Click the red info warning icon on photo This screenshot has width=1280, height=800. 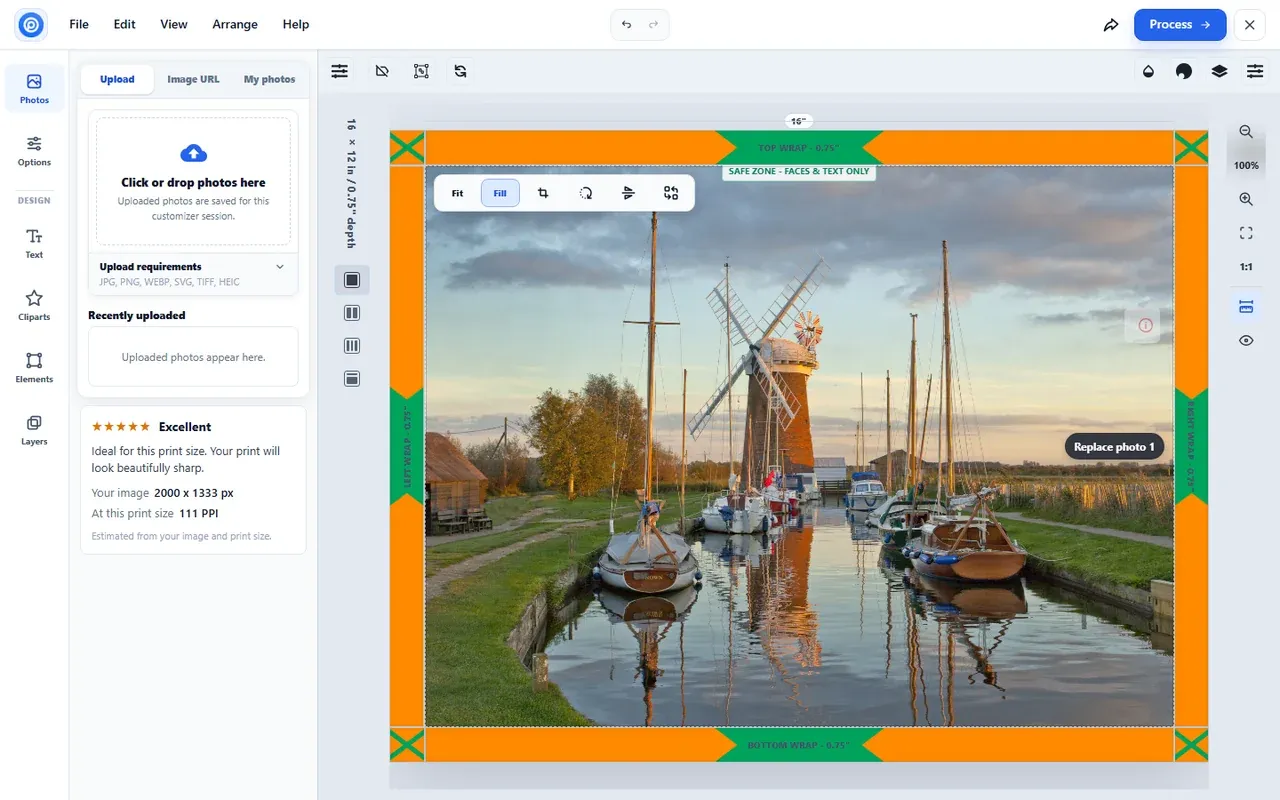coord(1145,325)
